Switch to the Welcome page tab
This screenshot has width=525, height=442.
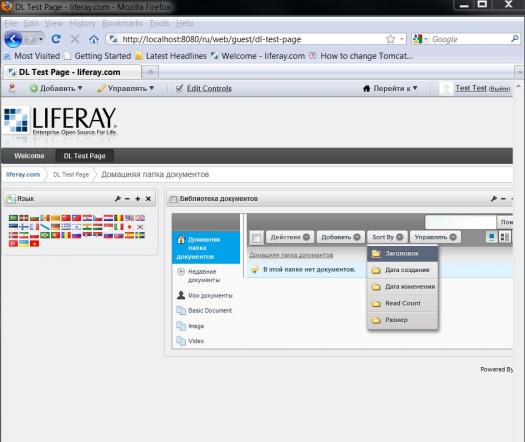pyautogui.click(x=29, y=156)
